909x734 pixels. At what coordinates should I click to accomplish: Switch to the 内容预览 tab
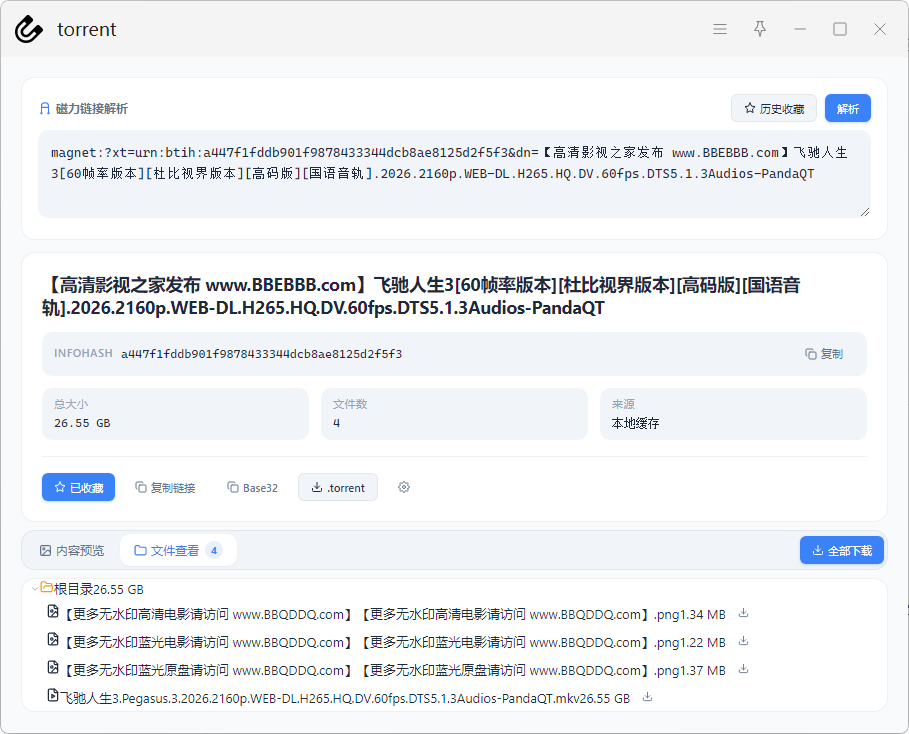pos(72,550)
